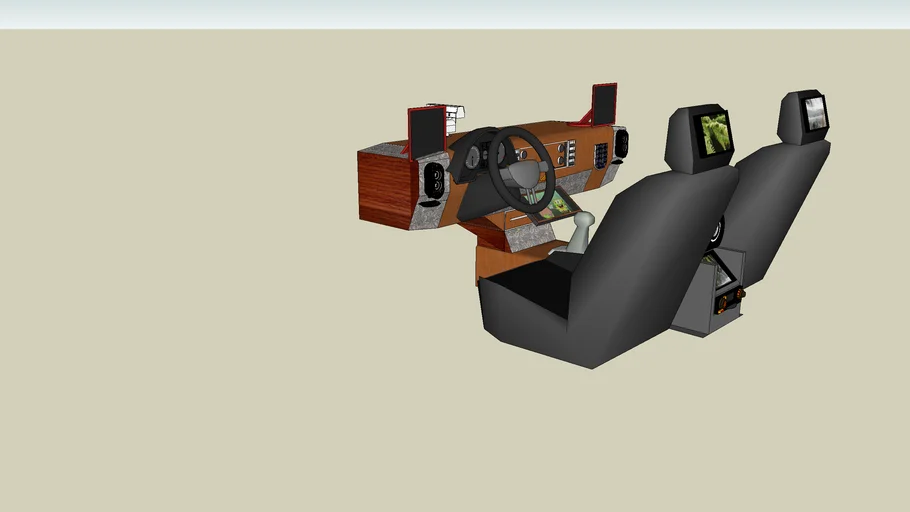Click the right red-framed dashboard monitor
The image size is (910, 512).
point(604,103)
